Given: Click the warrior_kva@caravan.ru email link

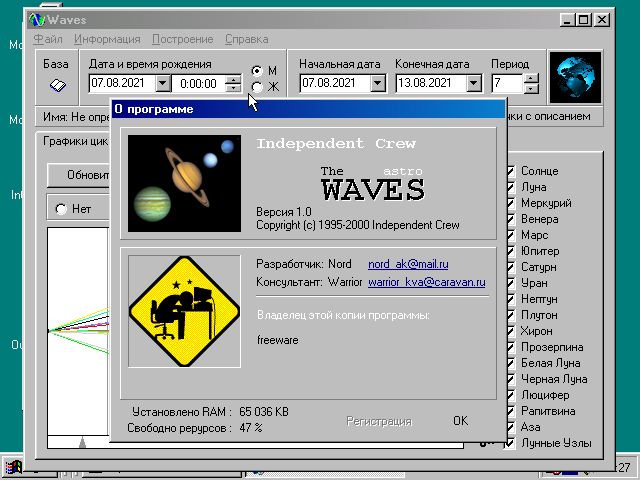Looking at the screenshot, I should [426, 283].
